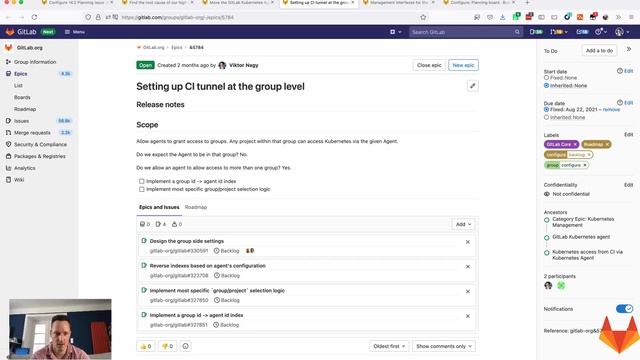The width and height of the screenshot is (640, 360).
Task: Give a thumbs up reaction
Action: point(146,346)
